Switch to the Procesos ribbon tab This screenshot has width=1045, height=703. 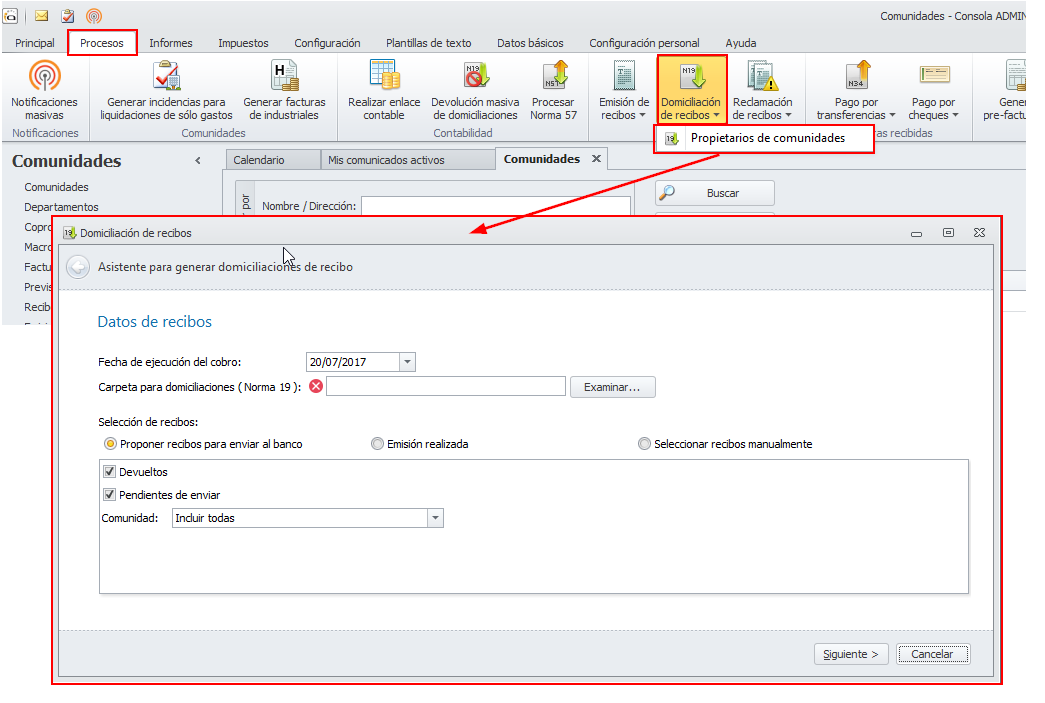click(x=102, y=43)
